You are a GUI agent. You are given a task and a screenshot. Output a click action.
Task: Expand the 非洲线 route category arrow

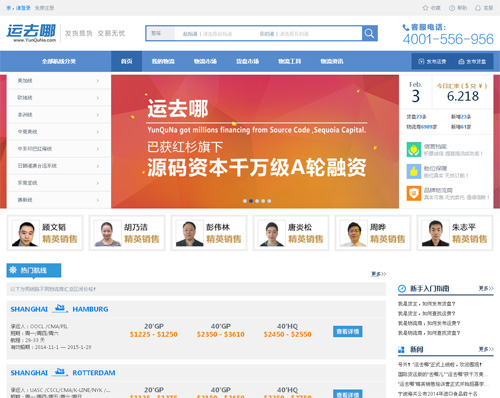[x=98, y=115]
